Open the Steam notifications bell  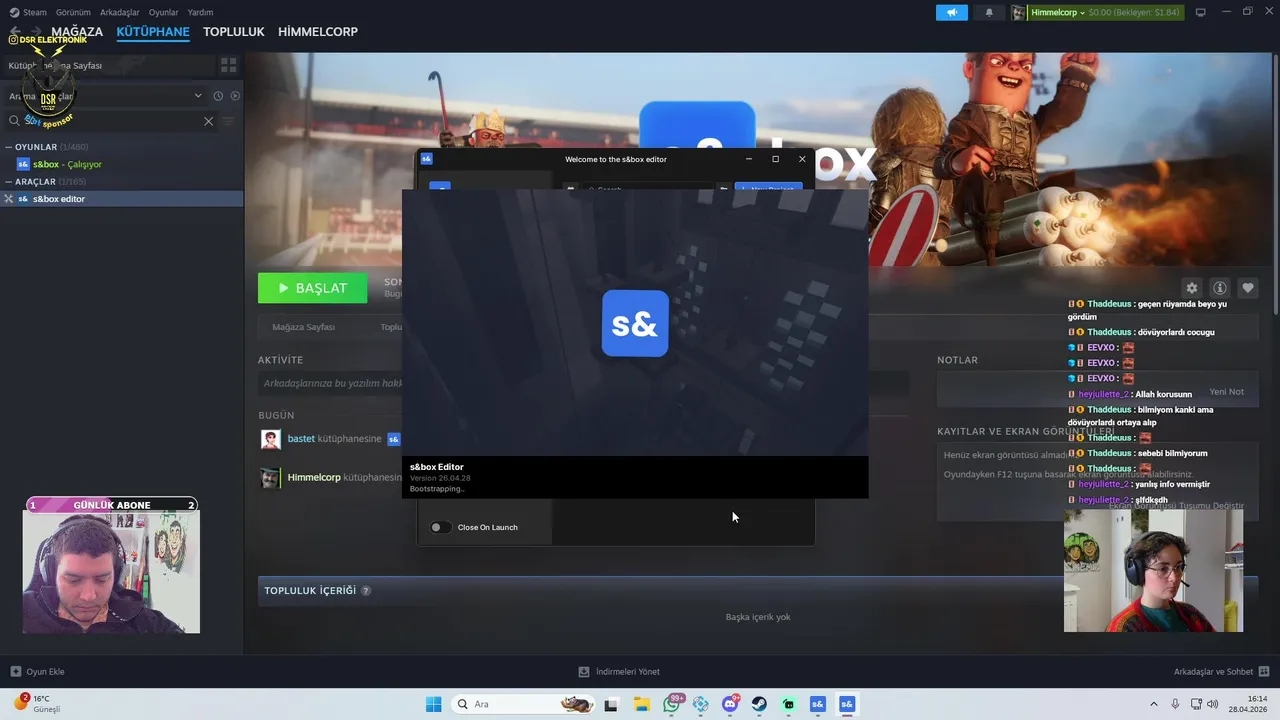click(989, 12)
